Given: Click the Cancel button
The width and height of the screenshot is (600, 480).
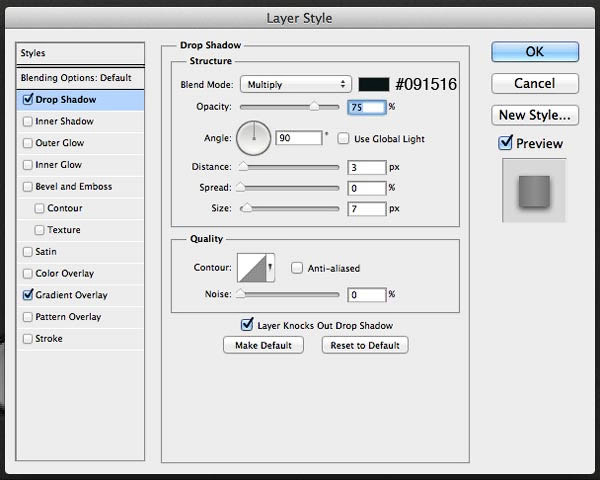Looking at the screenshot, I should tap(535, 83).
